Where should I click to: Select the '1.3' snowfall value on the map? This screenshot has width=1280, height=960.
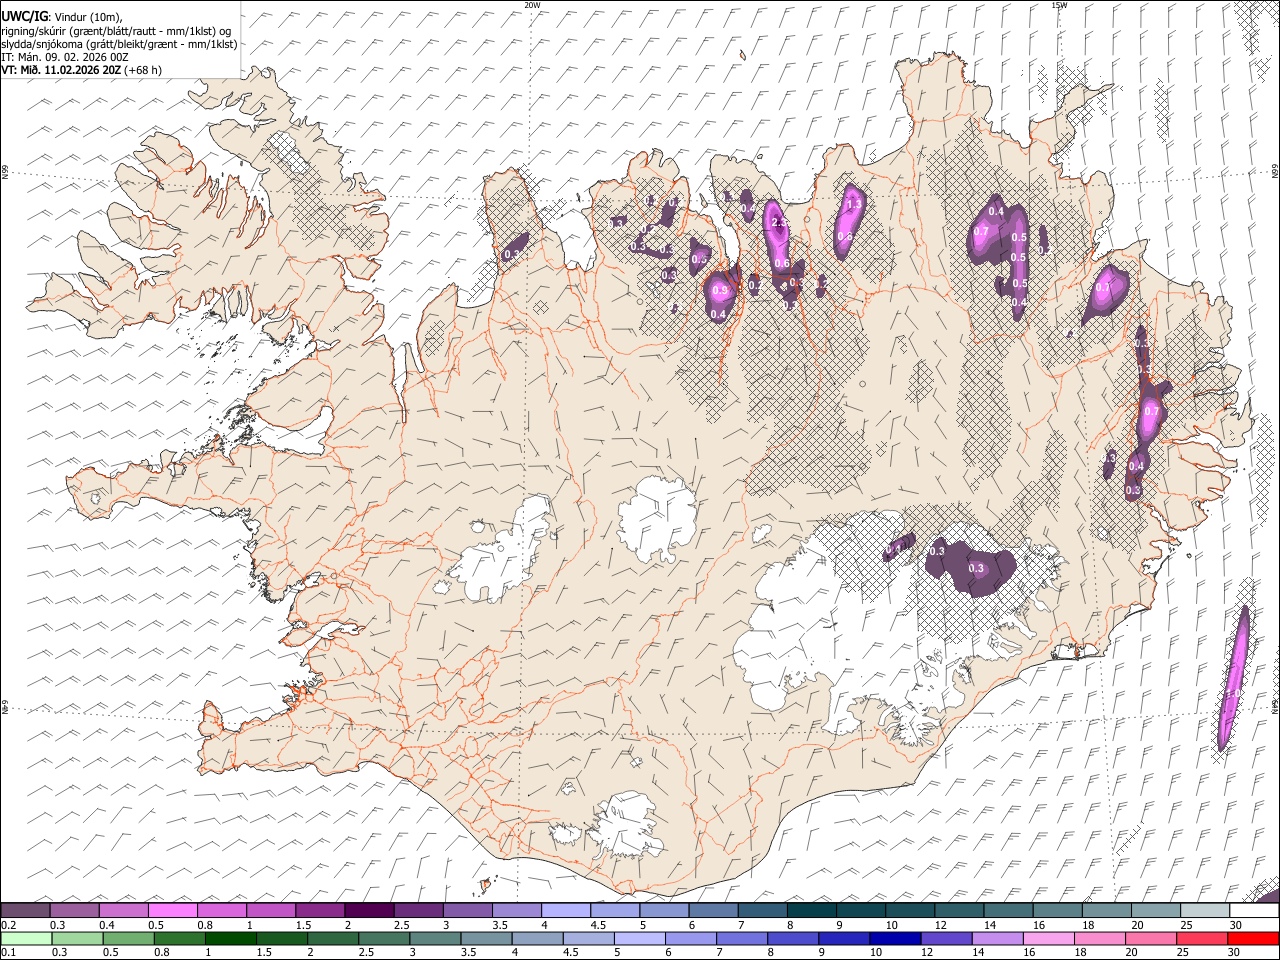[x=853, y=204]
